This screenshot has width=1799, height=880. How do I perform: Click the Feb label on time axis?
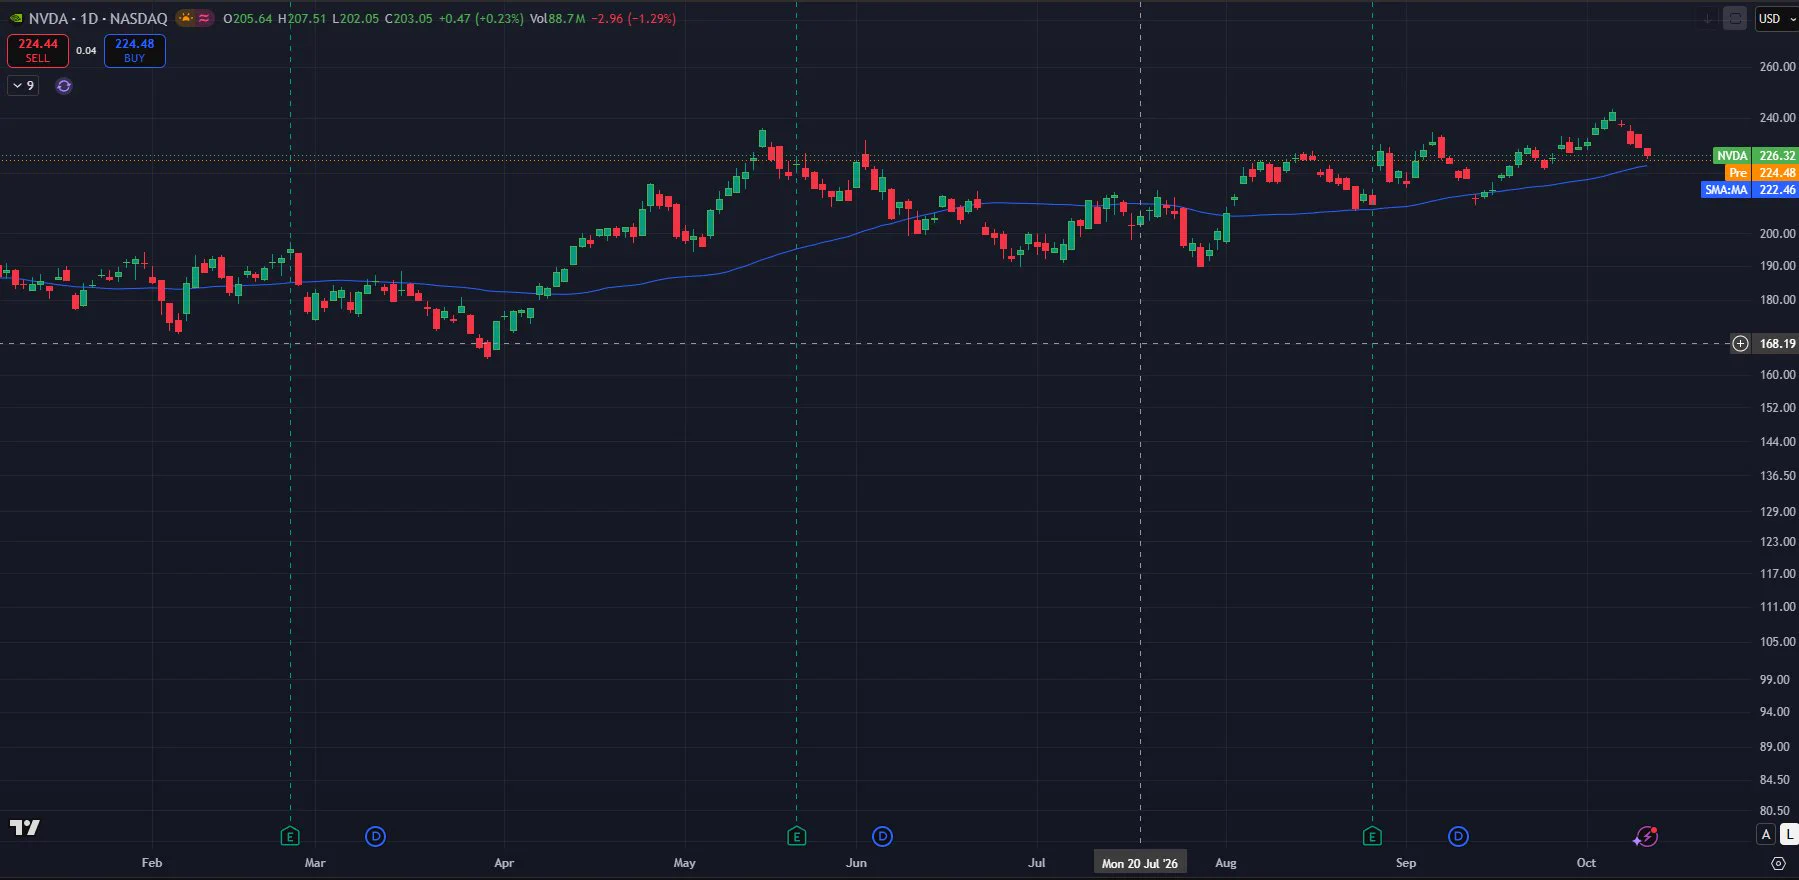pos(152,863)
